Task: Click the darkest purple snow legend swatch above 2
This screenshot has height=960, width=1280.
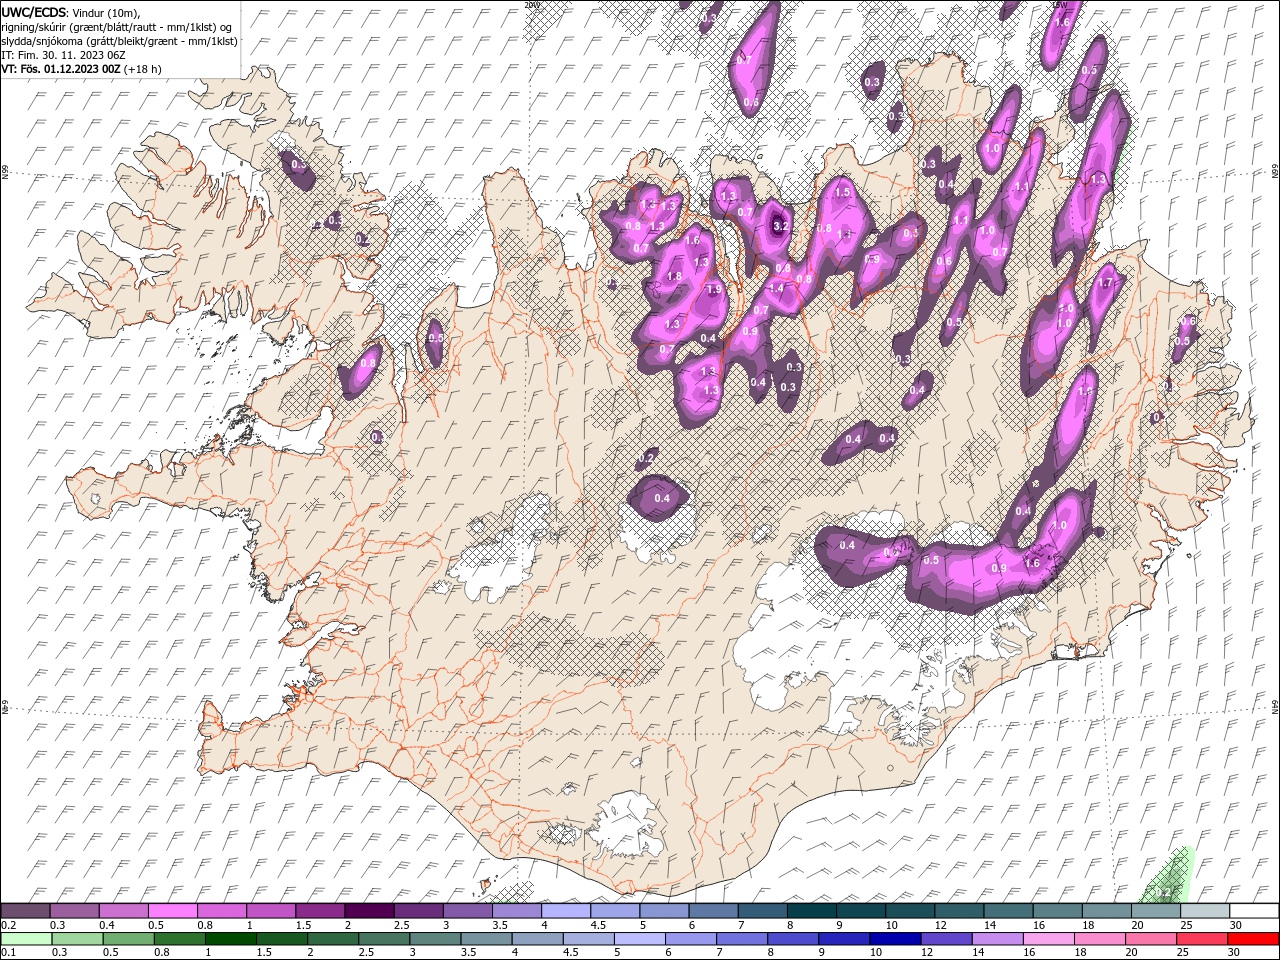Action: click(369, 911)
